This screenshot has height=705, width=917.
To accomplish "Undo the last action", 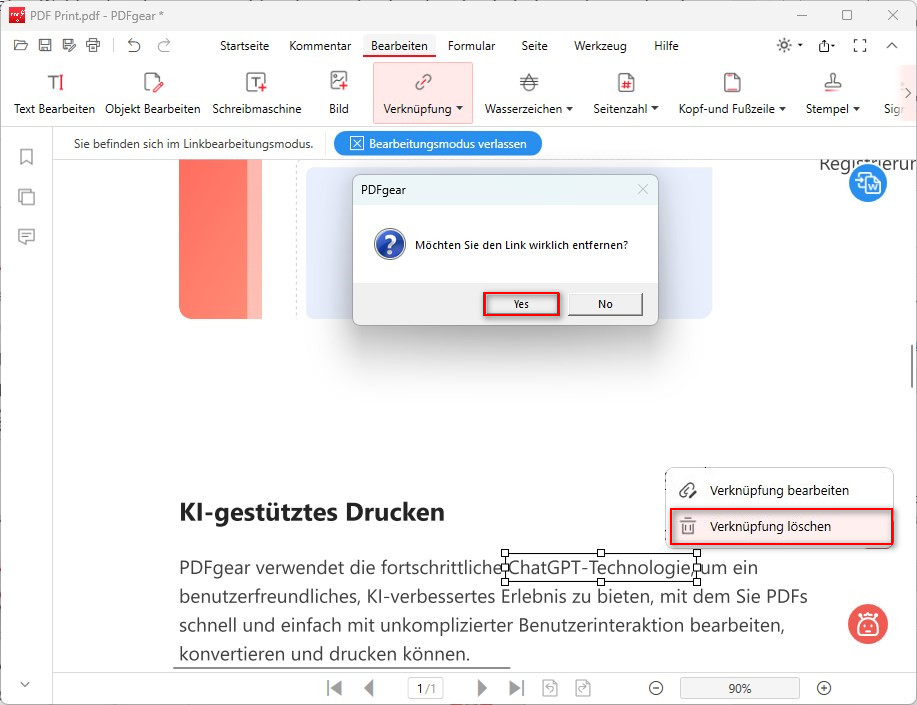I will pyautogui.click(x=132, y=45).
